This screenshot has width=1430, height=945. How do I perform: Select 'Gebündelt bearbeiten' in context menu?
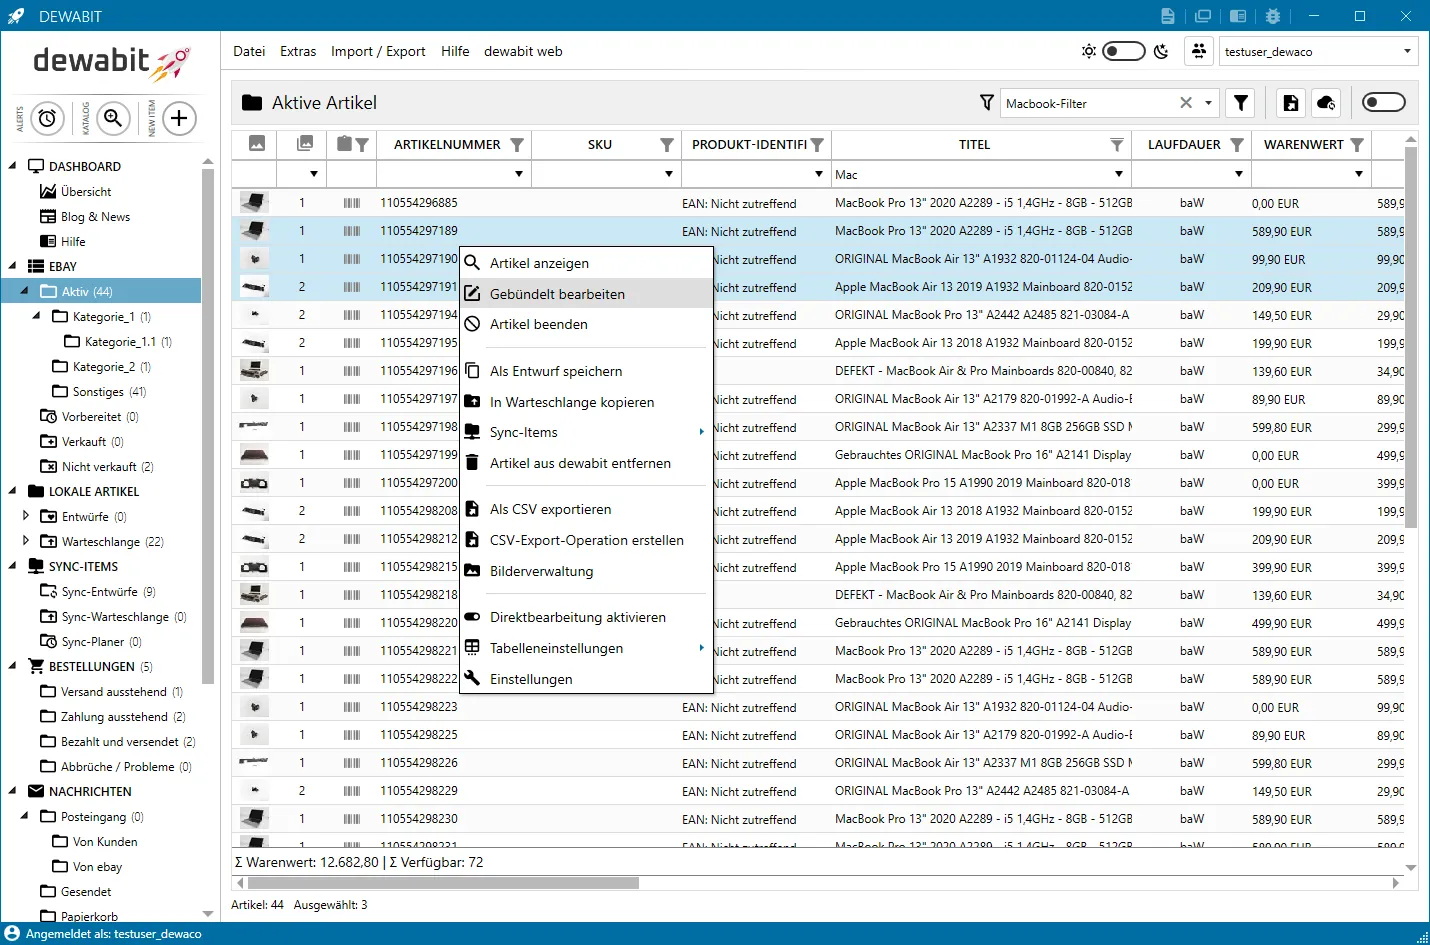point(586,294)
